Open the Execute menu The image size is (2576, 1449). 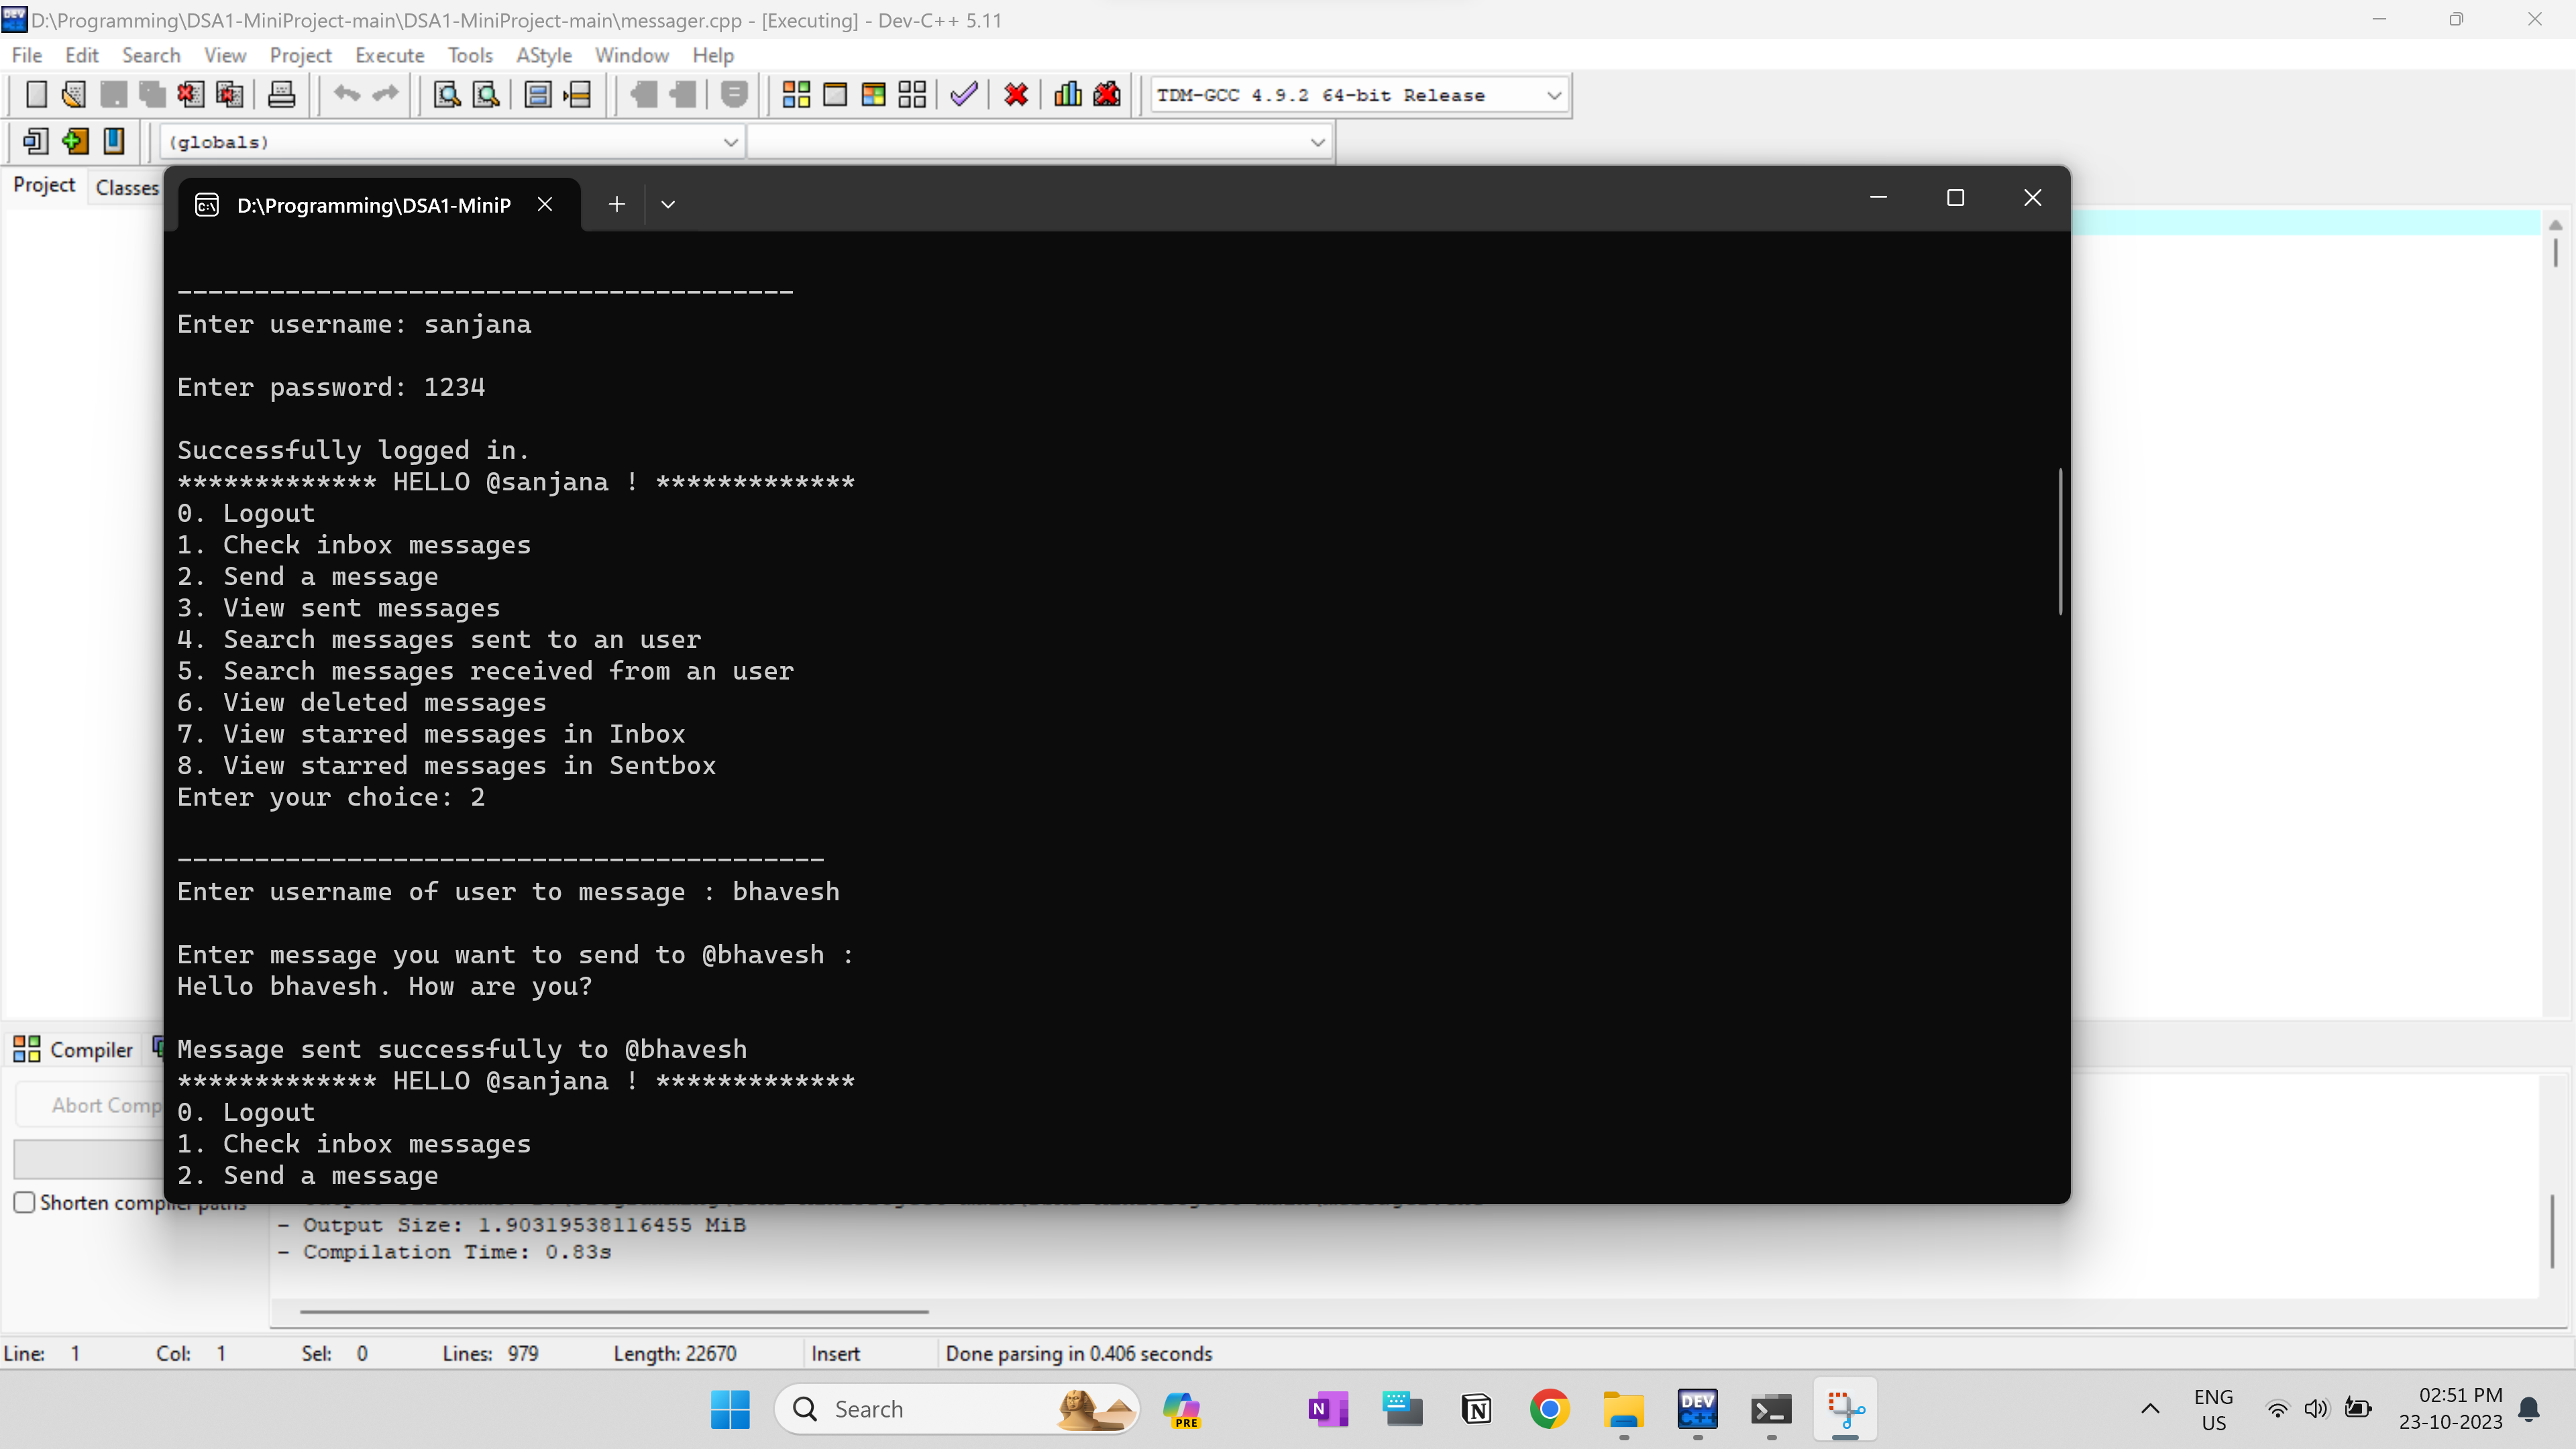coord(389,55)
